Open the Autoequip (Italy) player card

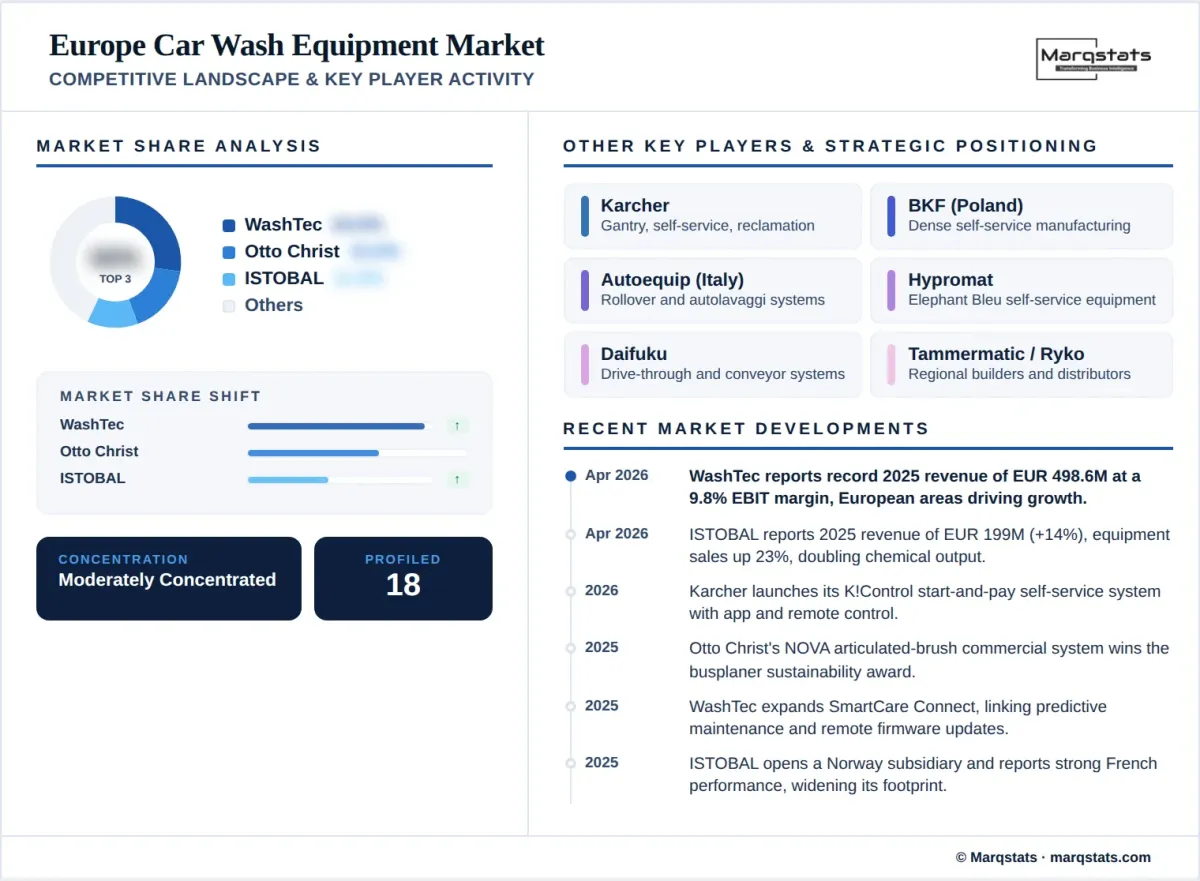[713, 290]
